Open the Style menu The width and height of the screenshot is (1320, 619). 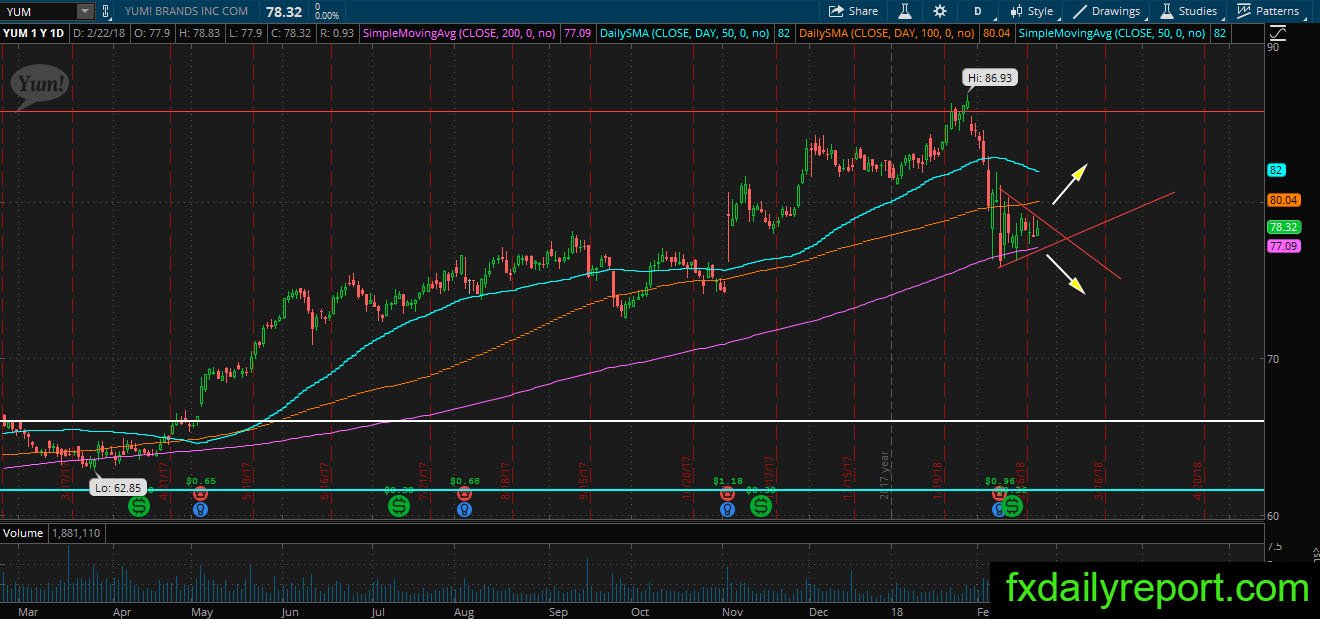pyautogui.click(x=1031, y=11)
